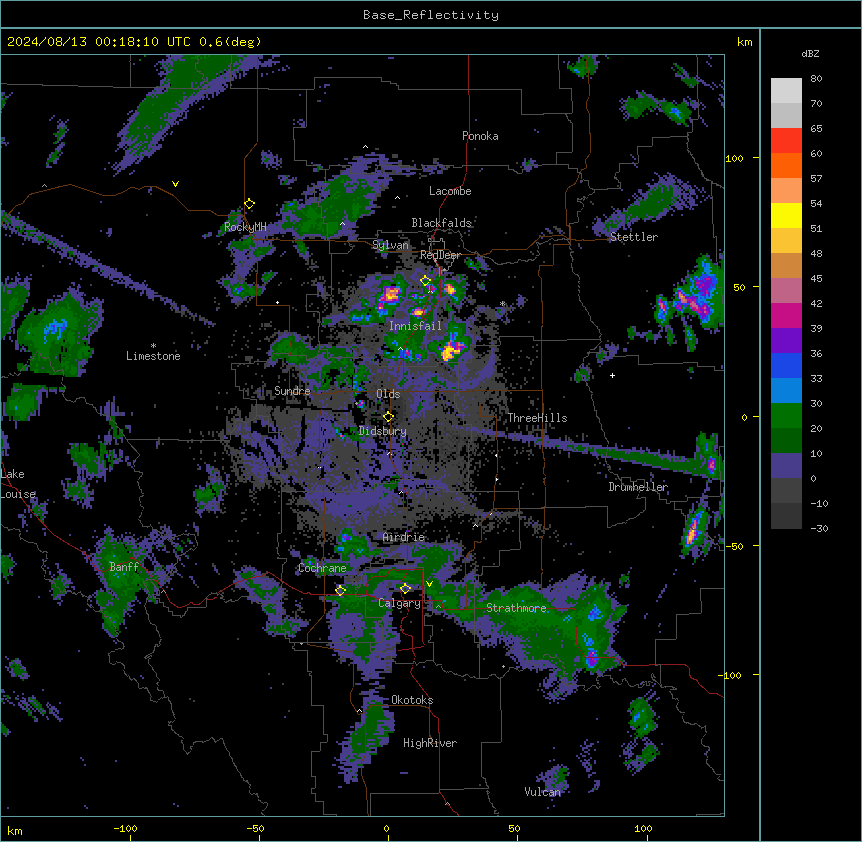Click the yellow diamond marker above Calgary label
This screenshot has height=842, width=862.
point(405,589)
